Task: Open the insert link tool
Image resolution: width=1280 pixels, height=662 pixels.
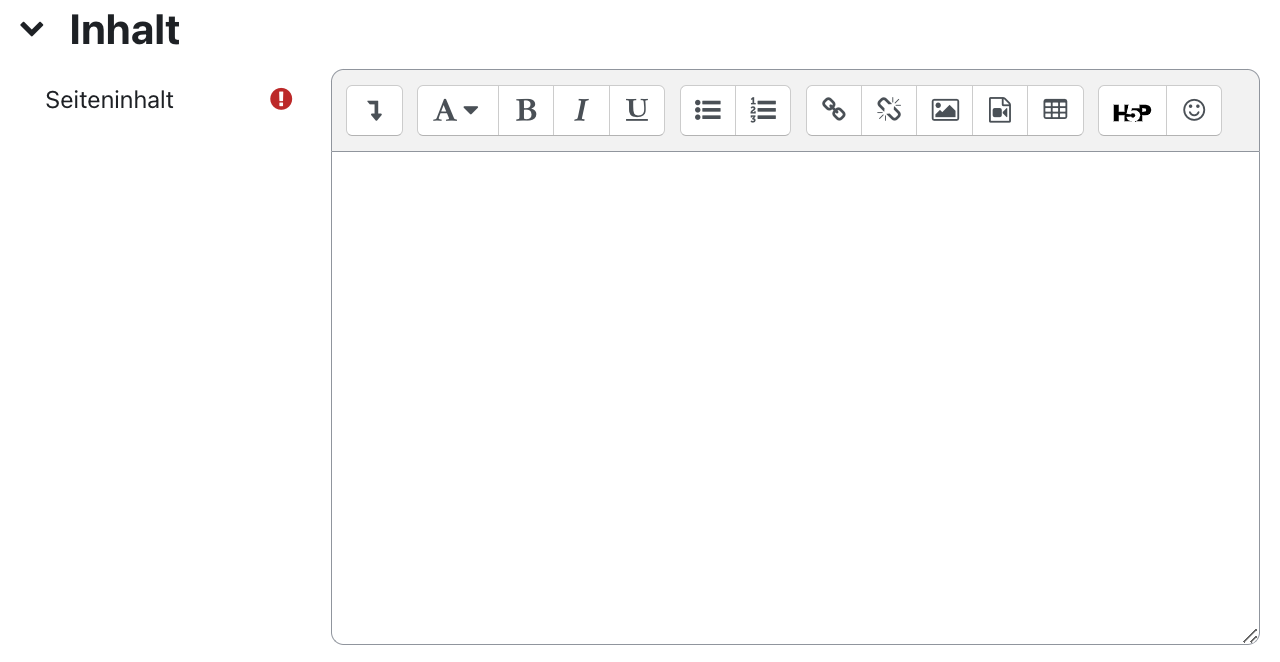Action: (833, 110)
